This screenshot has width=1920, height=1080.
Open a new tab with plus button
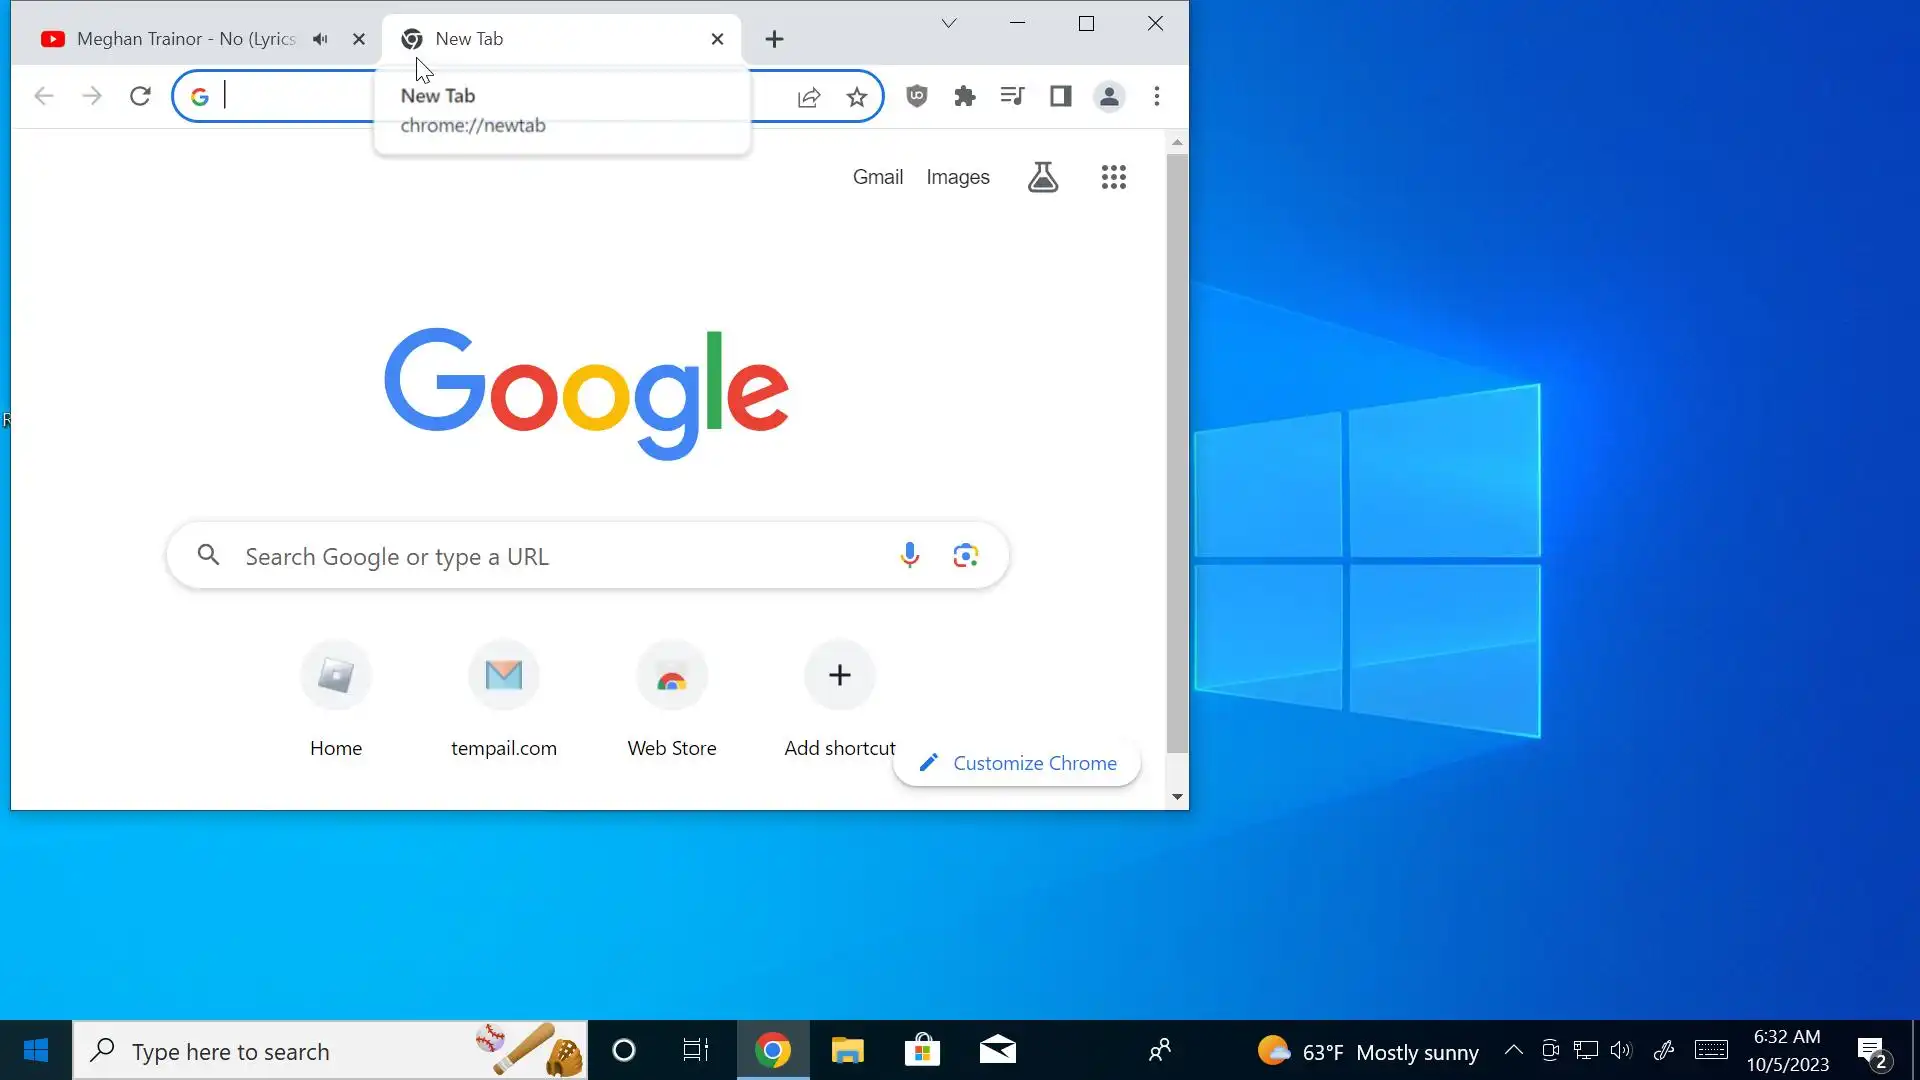point(774,39)
